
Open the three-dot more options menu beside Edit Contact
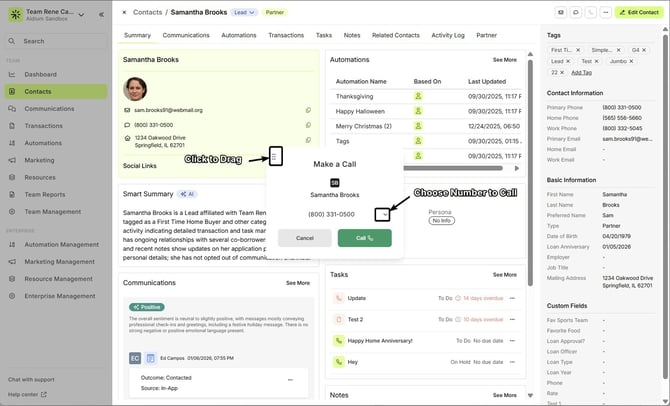coord(606,12)
